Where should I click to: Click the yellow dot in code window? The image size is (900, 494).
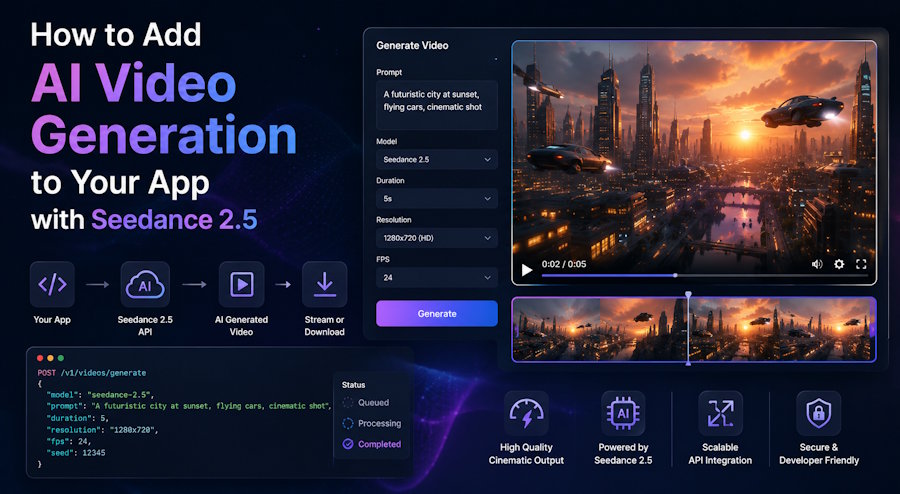pos(50,358)
